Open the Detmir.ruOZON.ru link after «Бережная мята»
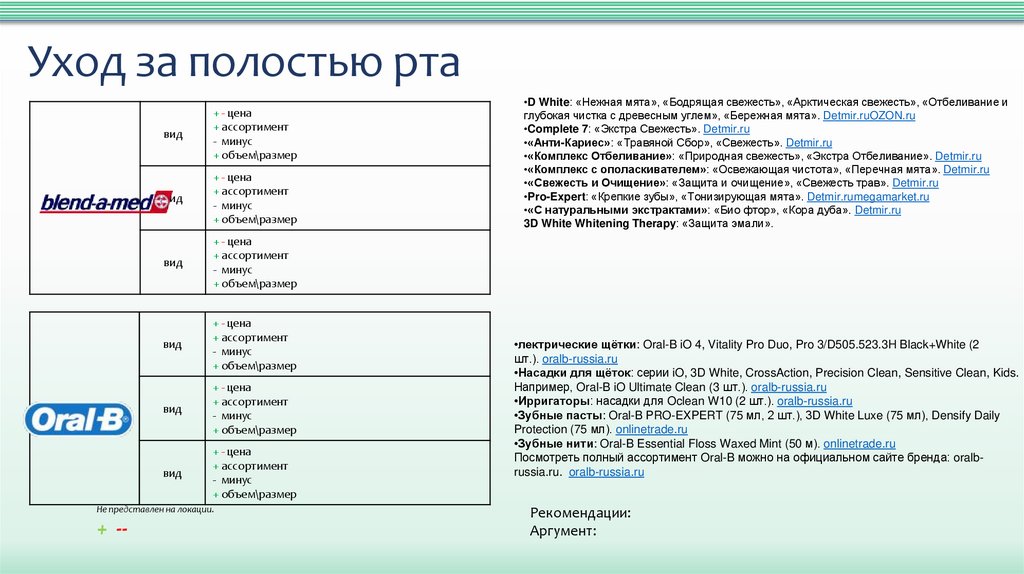 tap(869, 116)
